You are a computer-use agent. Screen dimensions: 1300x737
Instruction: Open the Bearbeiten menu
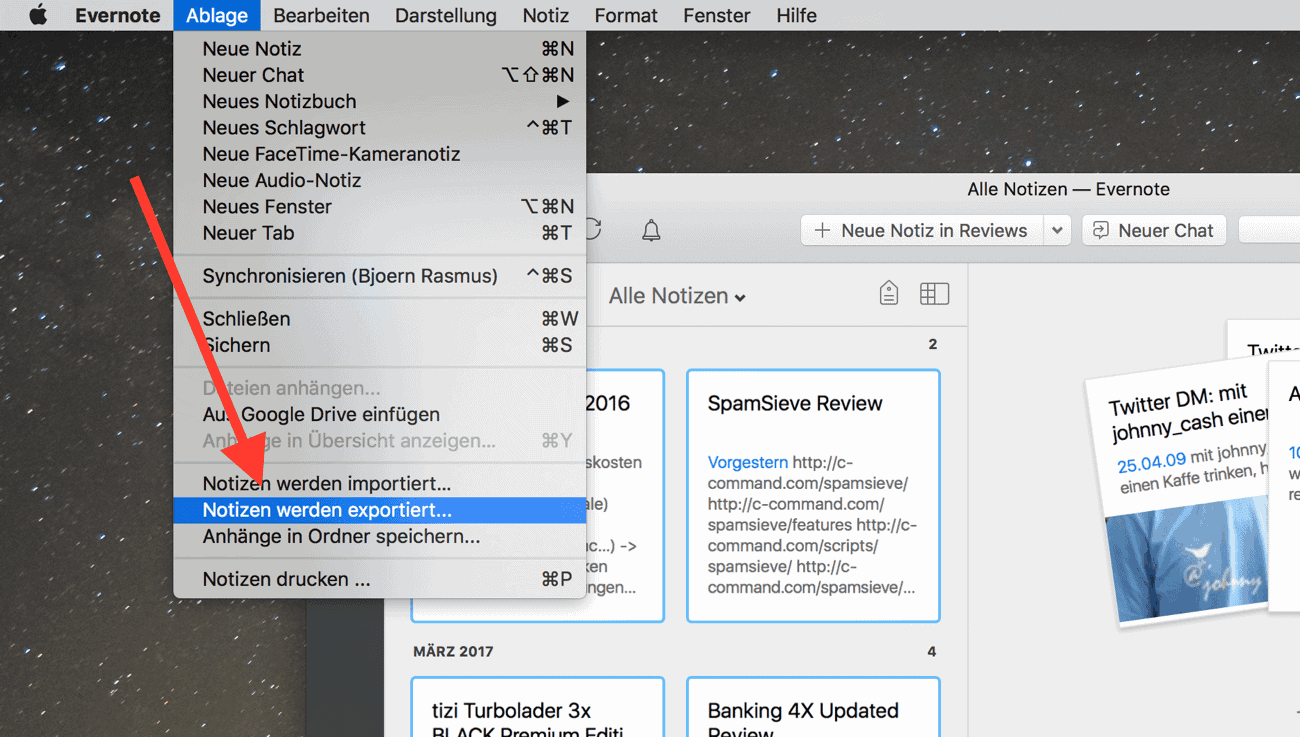point(321,15)
